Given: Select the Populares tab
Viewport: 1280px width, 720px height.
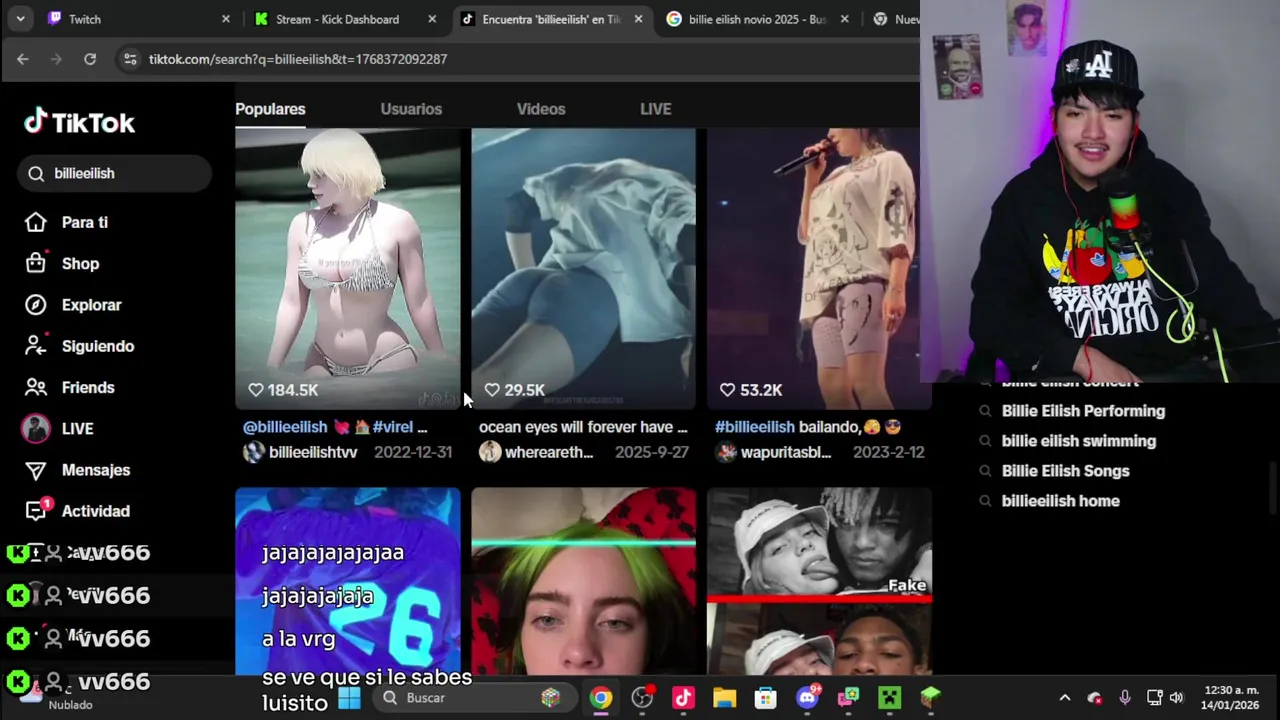Looking at the screenshot, I should 270,109.
